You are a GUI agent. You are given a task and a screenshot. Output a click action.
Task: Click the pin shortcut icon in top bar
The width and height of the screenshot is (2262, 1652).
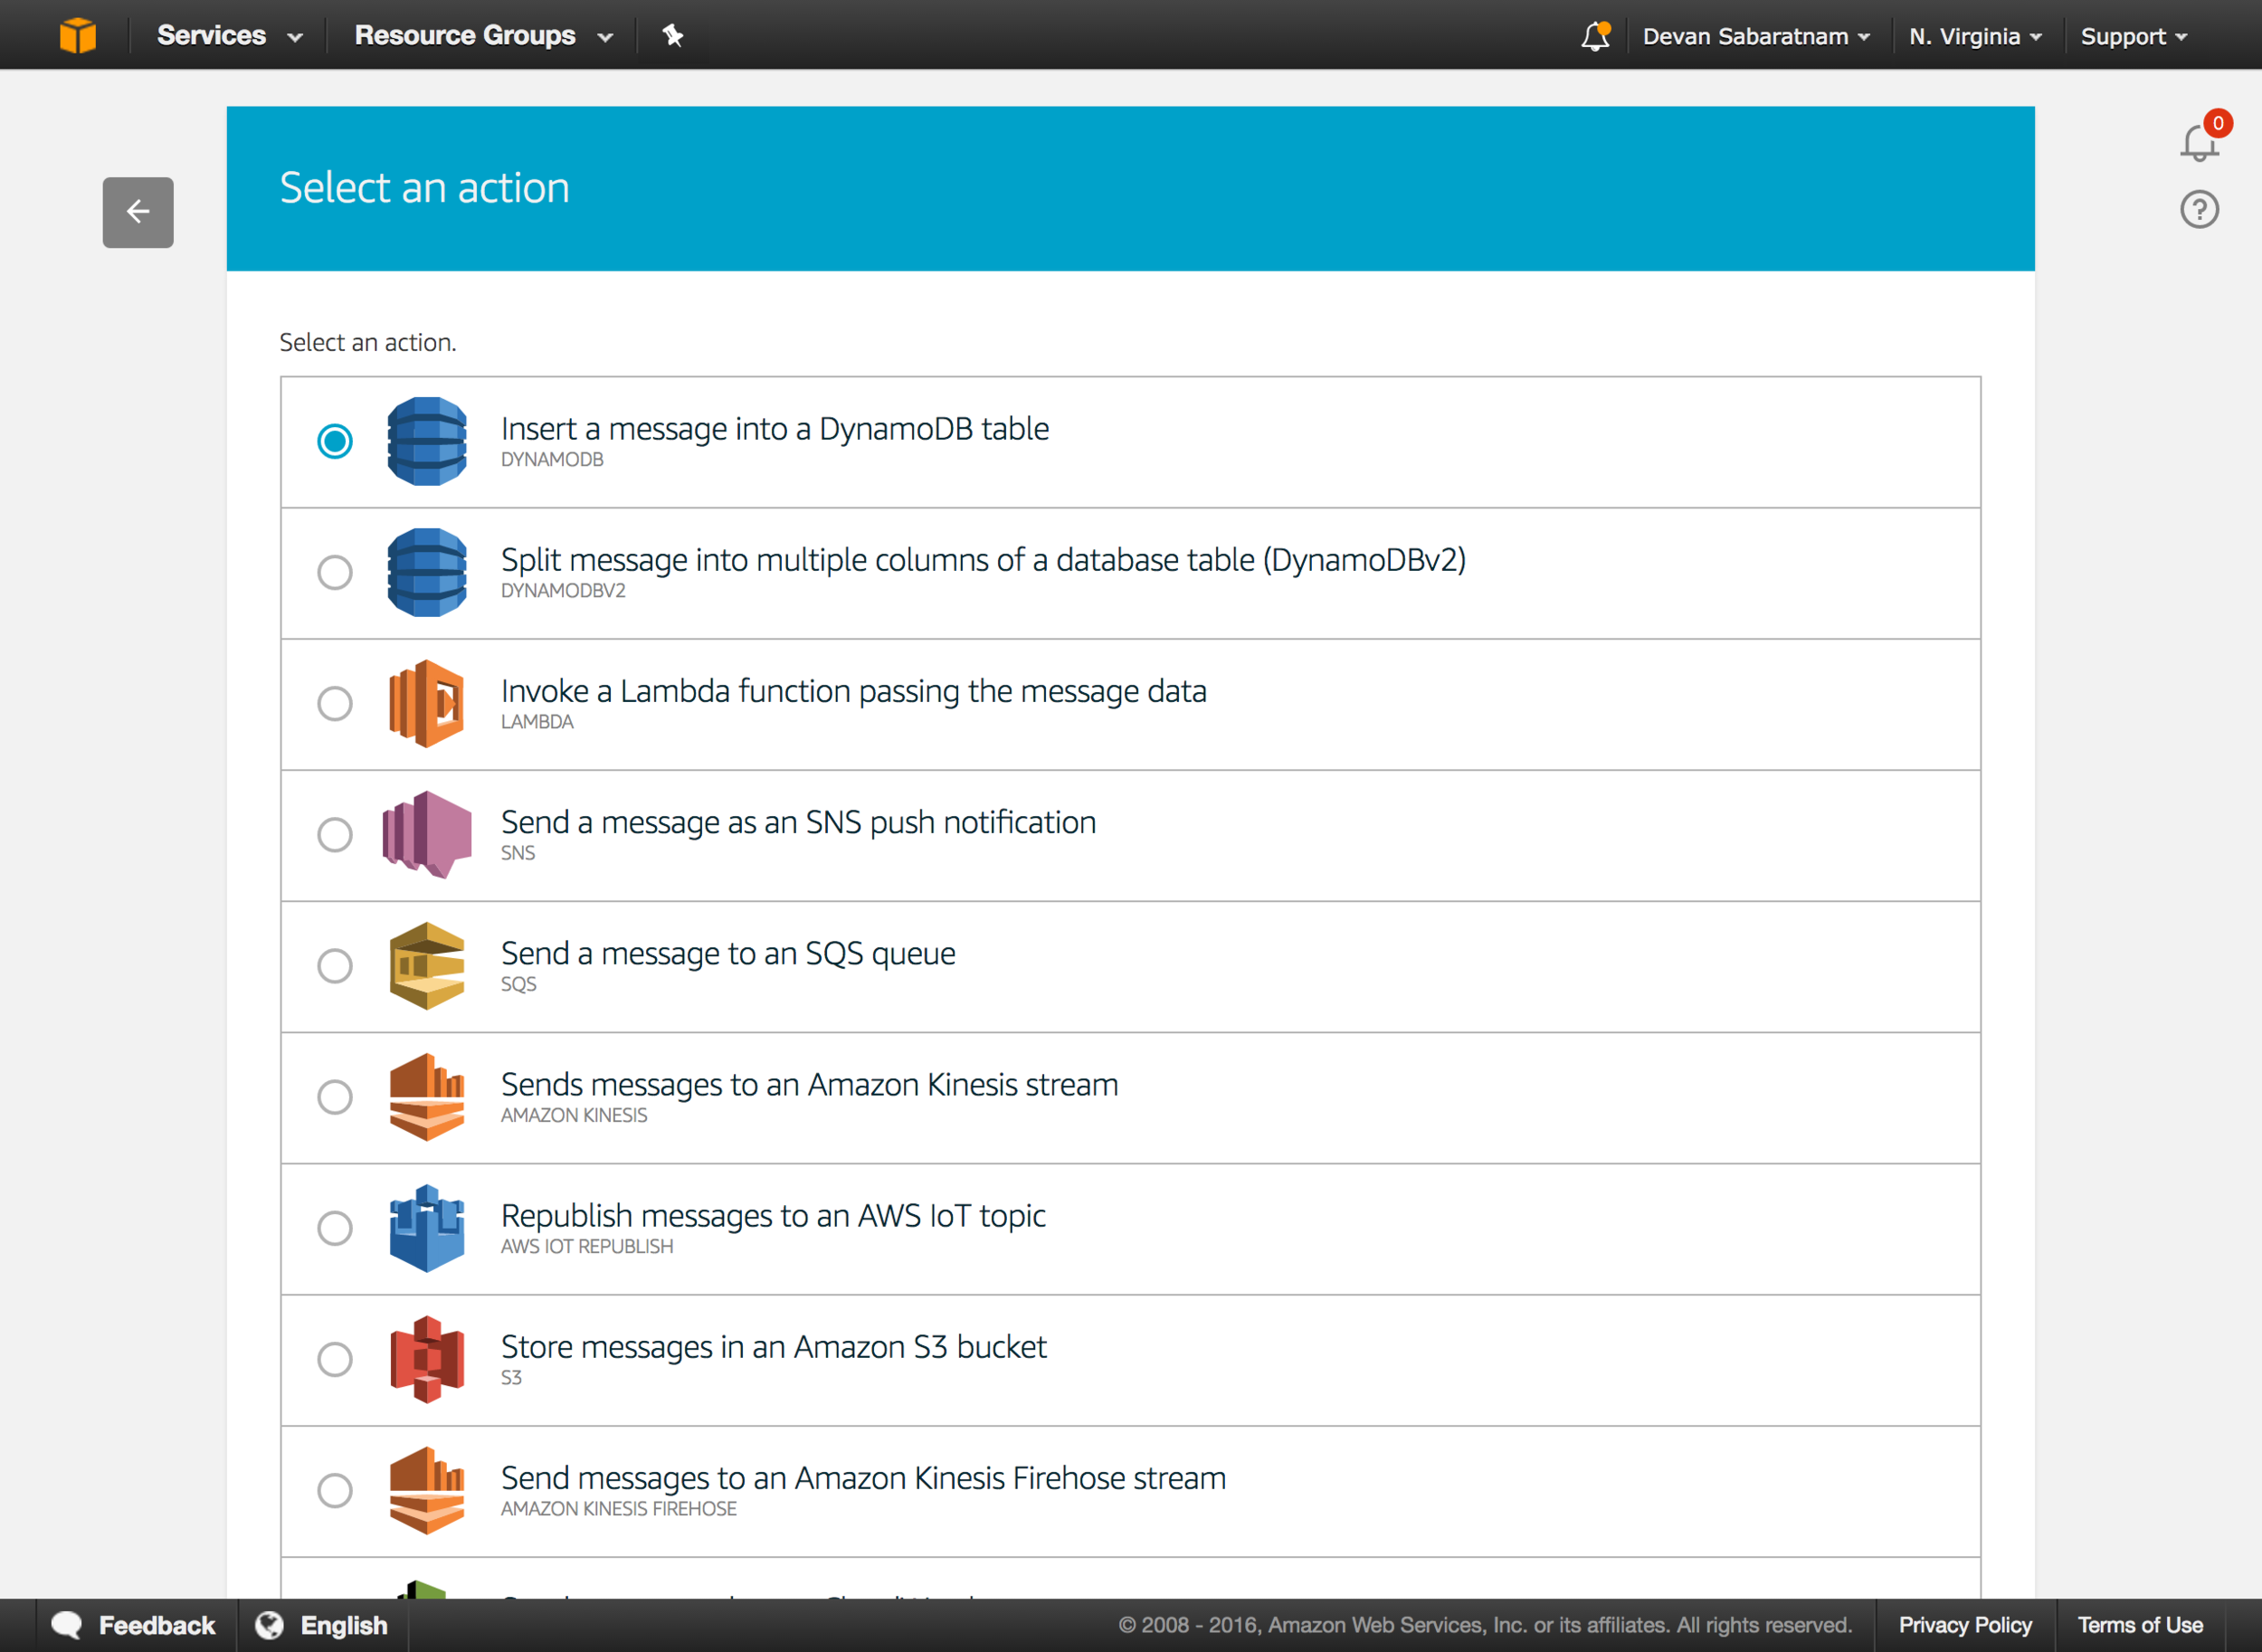[673, 36]
